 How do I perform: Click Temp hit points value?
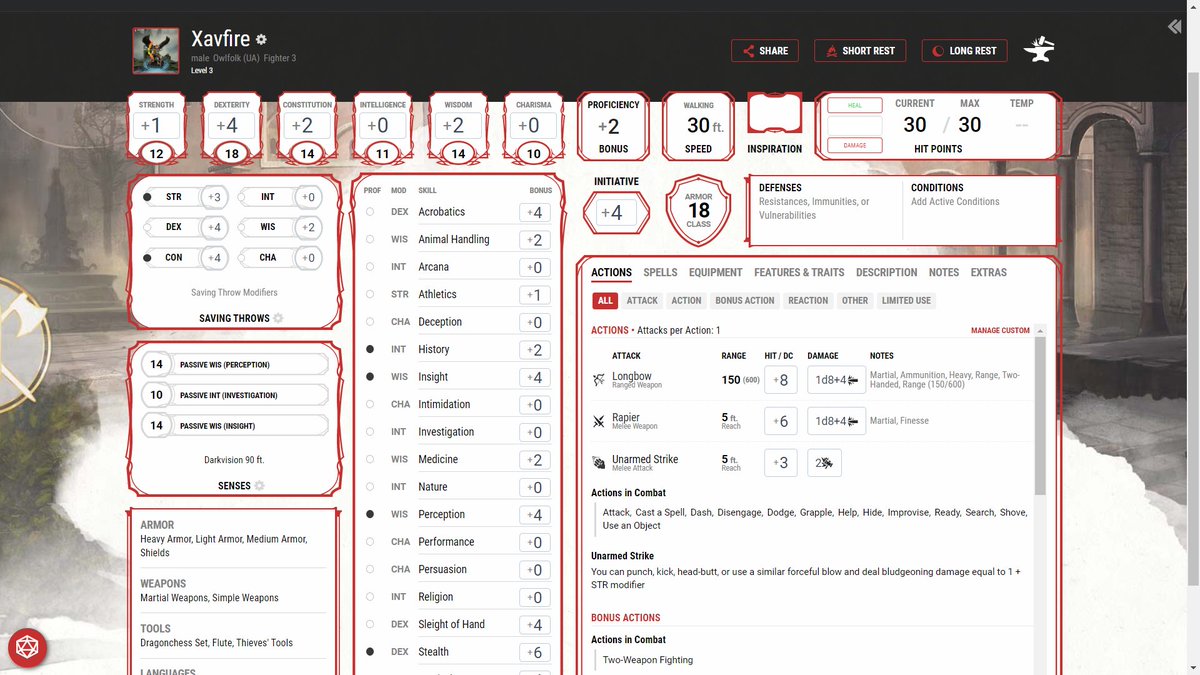click(x=1021, y=125)
